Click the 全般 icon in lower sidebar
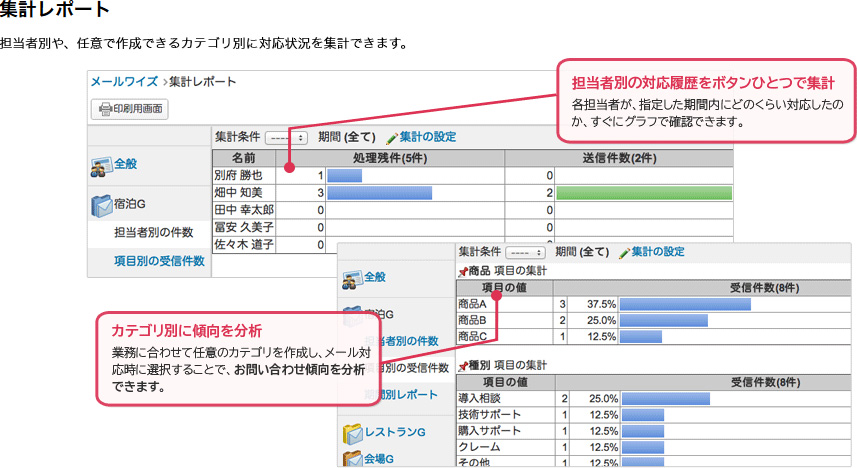 [350, 277]
